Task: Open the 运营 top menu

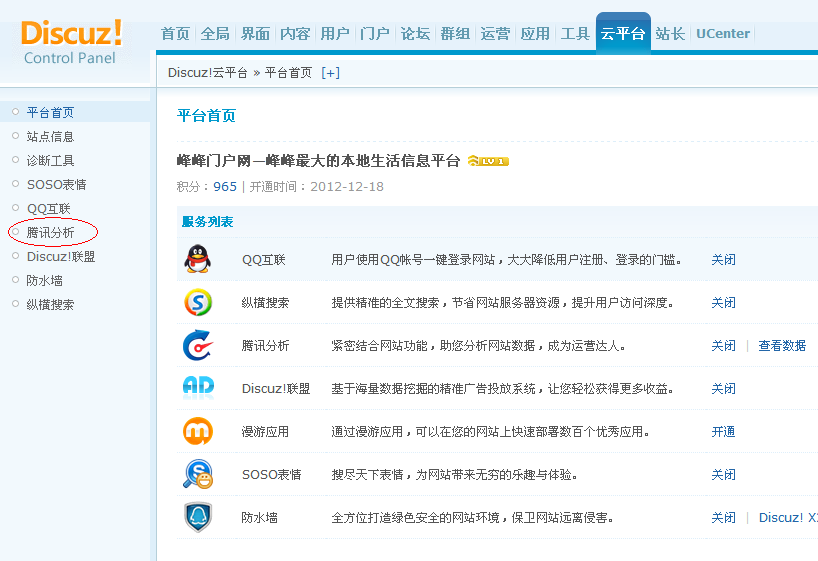Action: pyautogui.click(x=495, y=34)
